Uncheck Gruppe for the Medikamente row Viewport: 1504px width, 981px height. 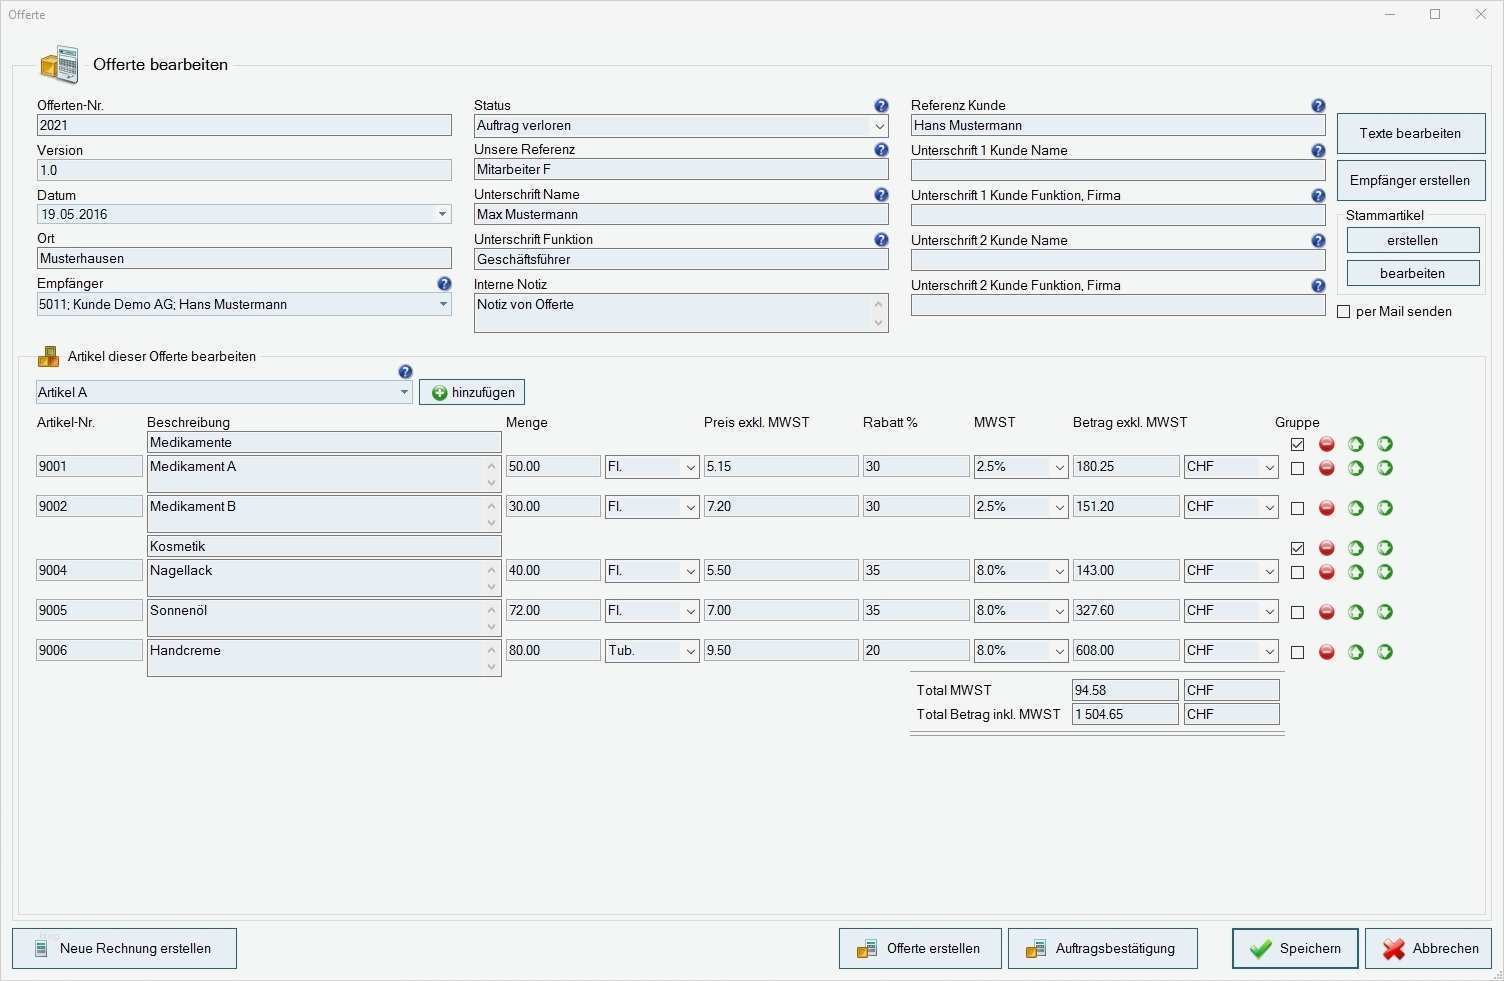coord(1297,444)
